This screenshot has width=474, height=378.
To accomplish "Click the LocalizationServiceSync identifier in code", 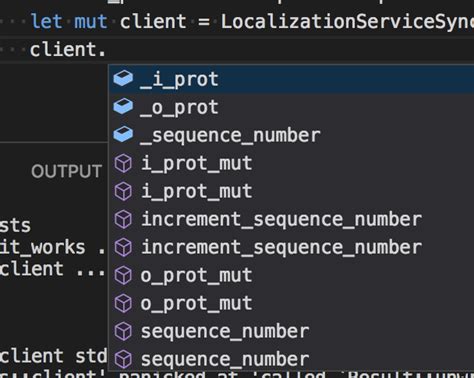I will pyautogui.click(x=347, y=22).
